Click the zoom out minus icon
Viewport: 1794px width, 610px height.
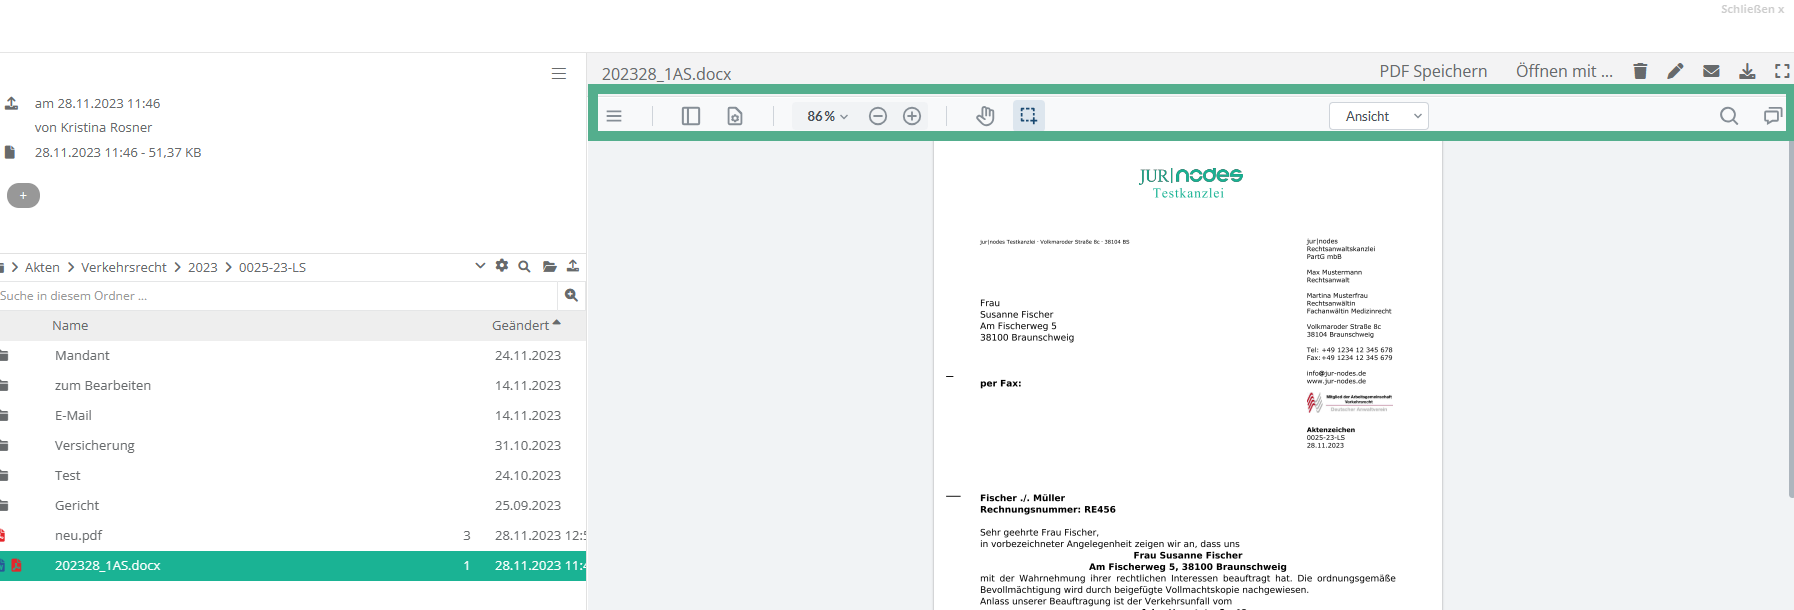pos(878,116)
